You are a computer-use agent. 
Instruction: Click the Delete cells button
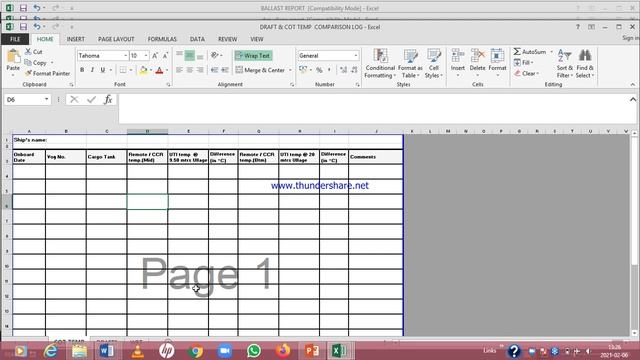coord(477,63)
